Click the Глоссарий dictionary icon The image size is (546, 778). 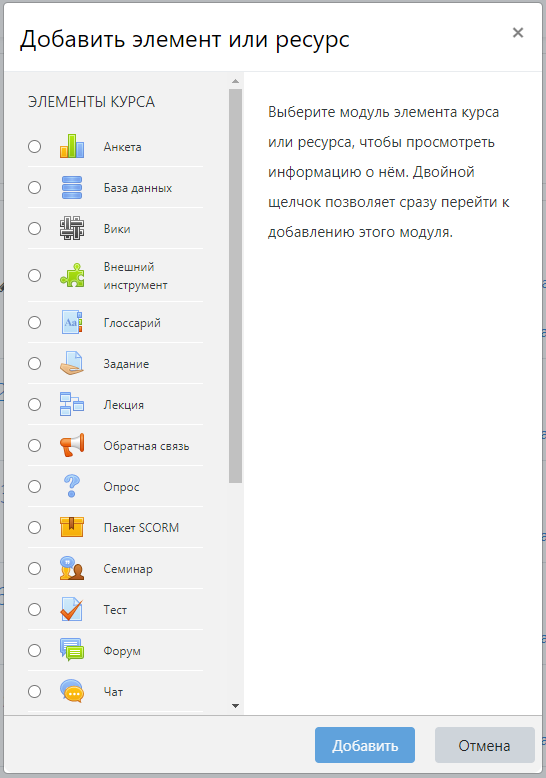tap(72, 323)
